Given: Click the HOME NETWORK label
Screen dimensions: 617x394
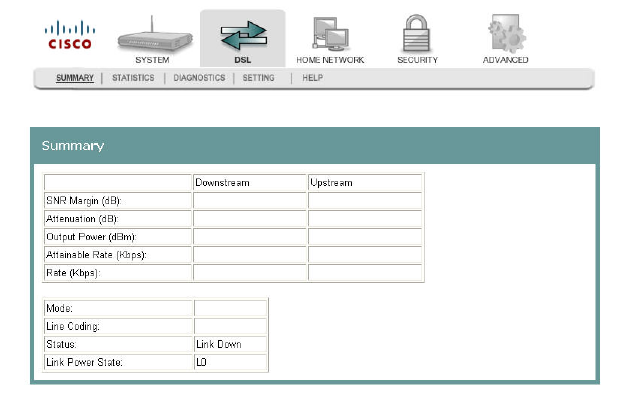Looking at the screenshot, I should click(330, 60).
